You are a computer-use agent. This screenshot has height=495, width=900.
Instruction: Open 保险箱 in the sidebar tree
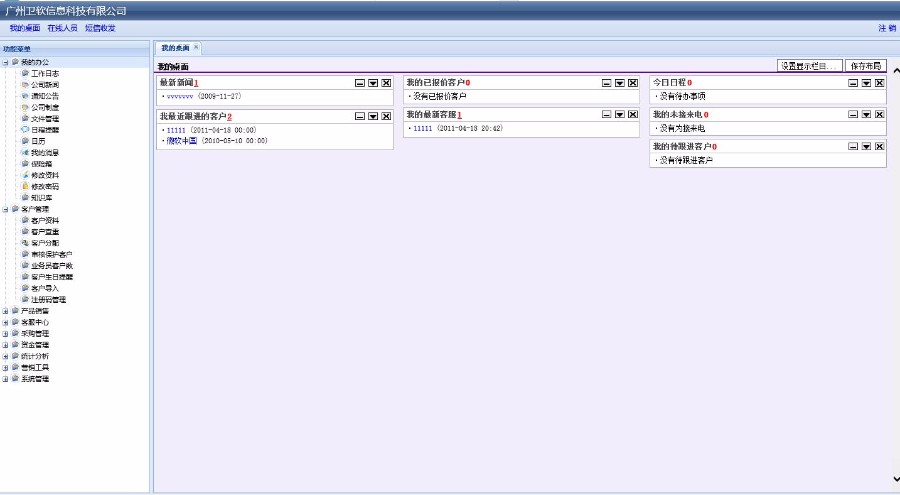[x=42, y=164]
